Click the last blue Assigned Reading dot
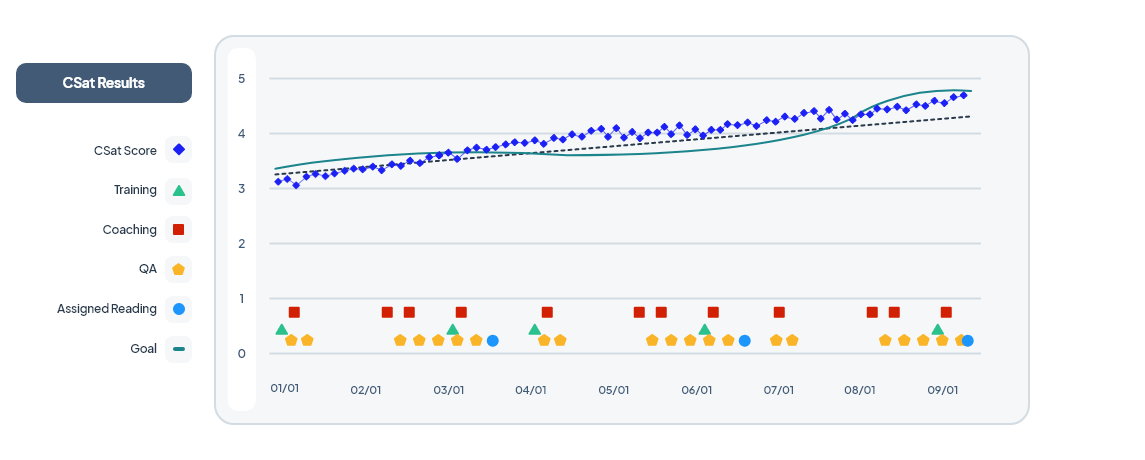 967,341
